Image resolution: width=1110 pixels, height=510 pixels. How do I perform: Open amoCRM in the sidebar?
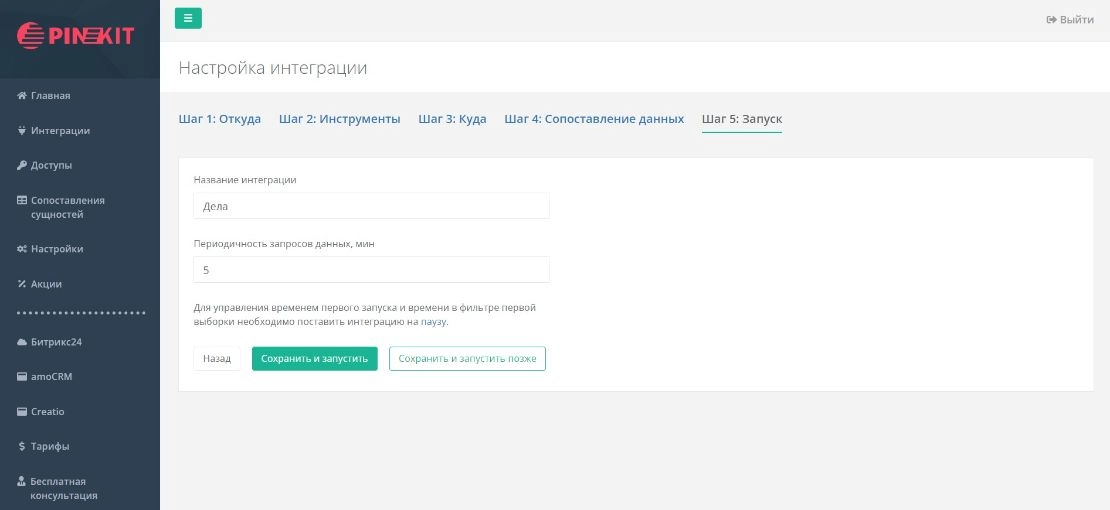[51, 377]
